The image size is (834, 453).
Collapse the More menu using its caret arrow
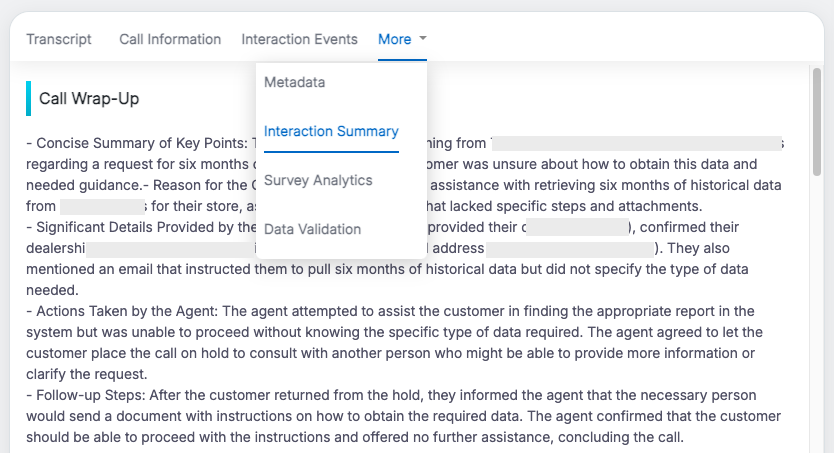coord(424,39)
